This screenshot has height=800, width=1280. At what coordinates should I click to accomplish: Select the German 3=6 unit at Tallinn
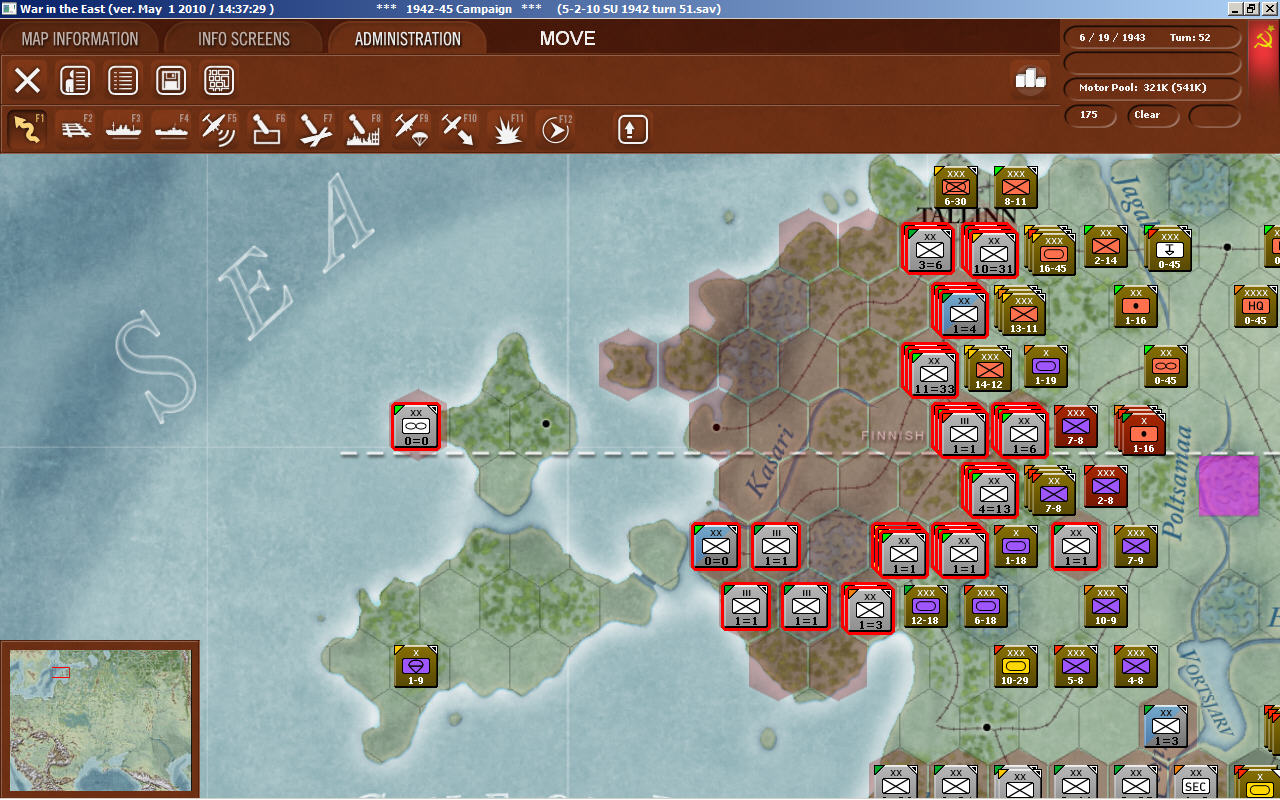928,248
